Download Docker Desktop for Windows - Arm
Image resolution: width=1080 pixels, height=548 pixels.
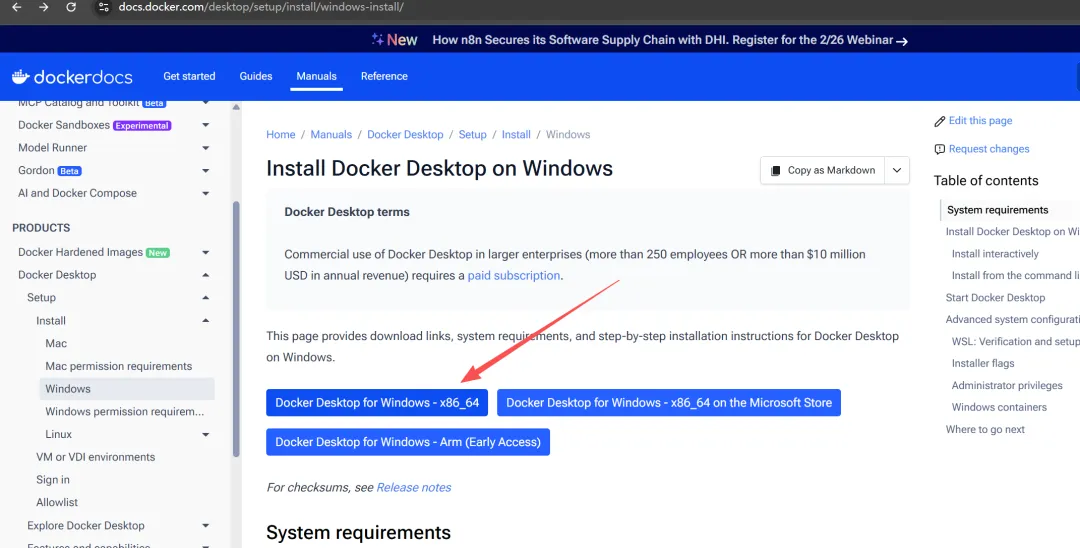408,442
